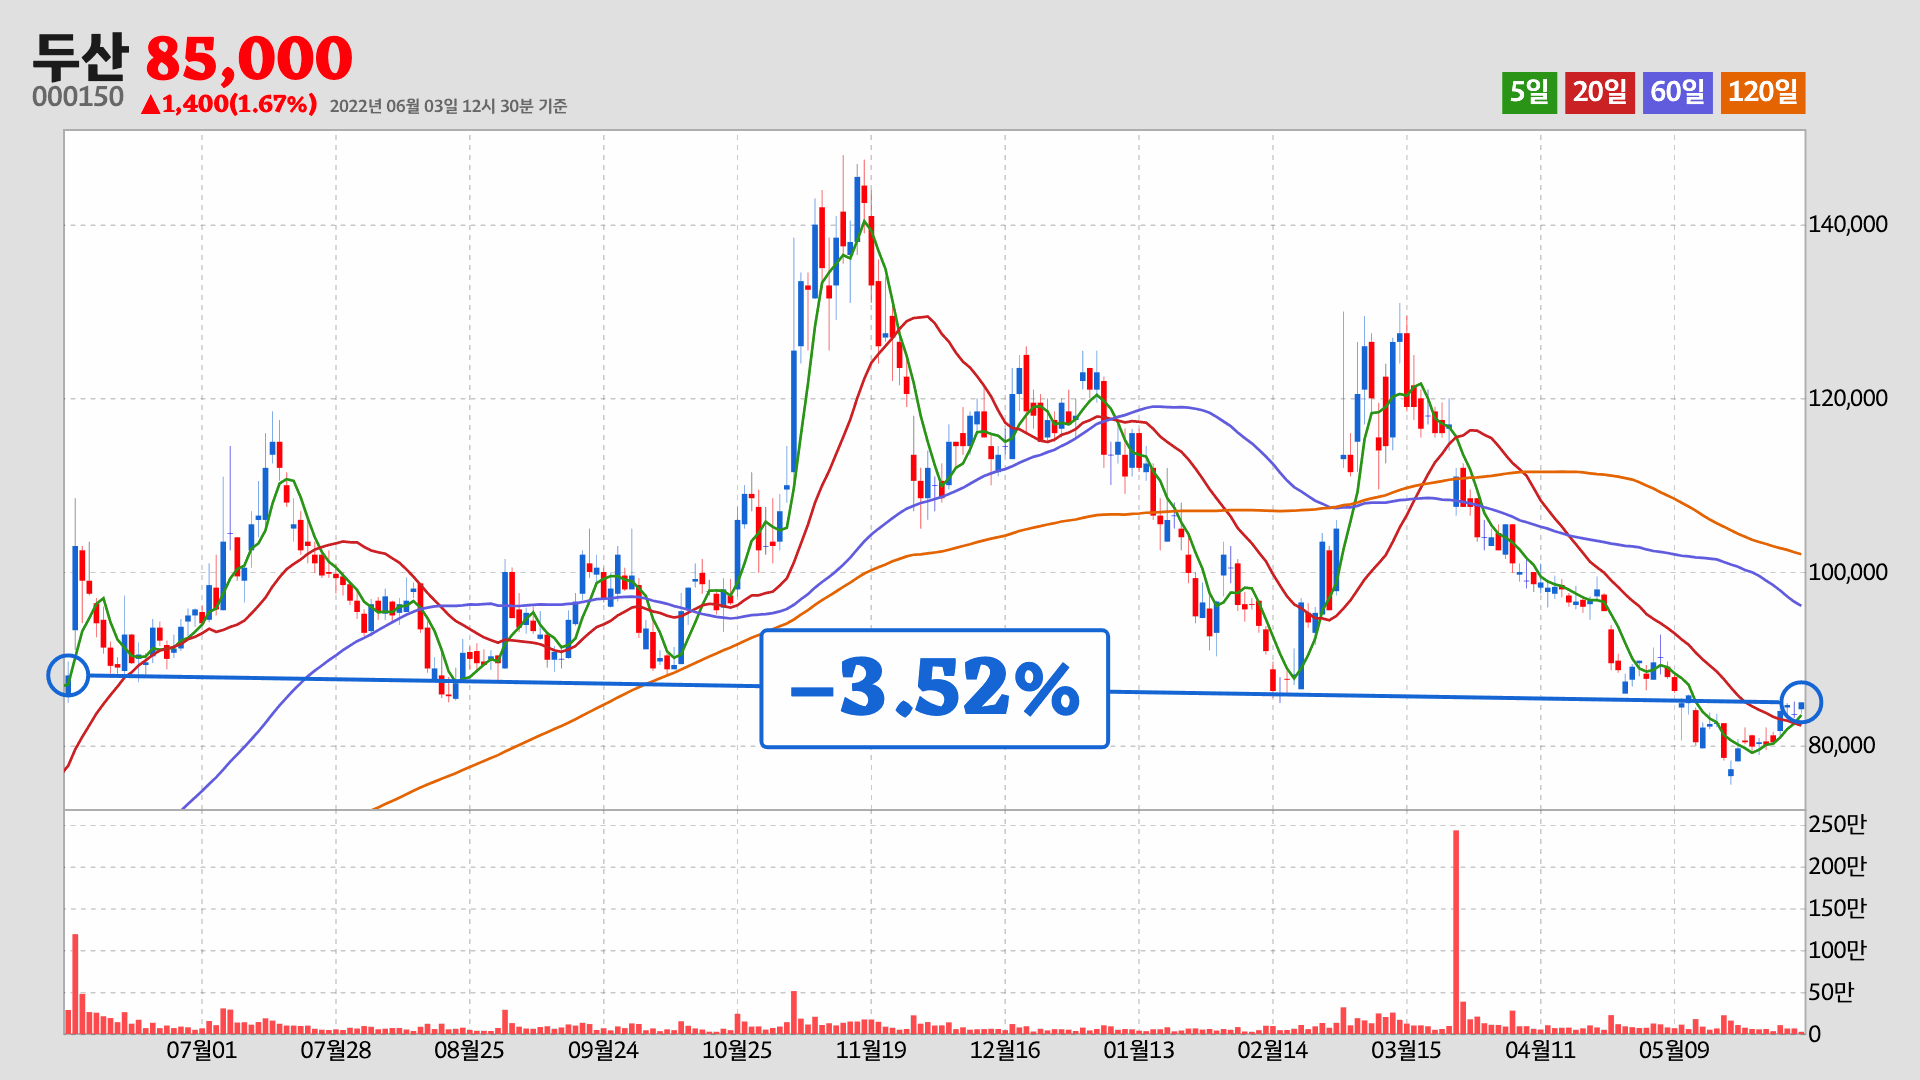1920x1080 pixels.
Task: Toggle the red 20일 moving average legend
Action: [1599, 92]
